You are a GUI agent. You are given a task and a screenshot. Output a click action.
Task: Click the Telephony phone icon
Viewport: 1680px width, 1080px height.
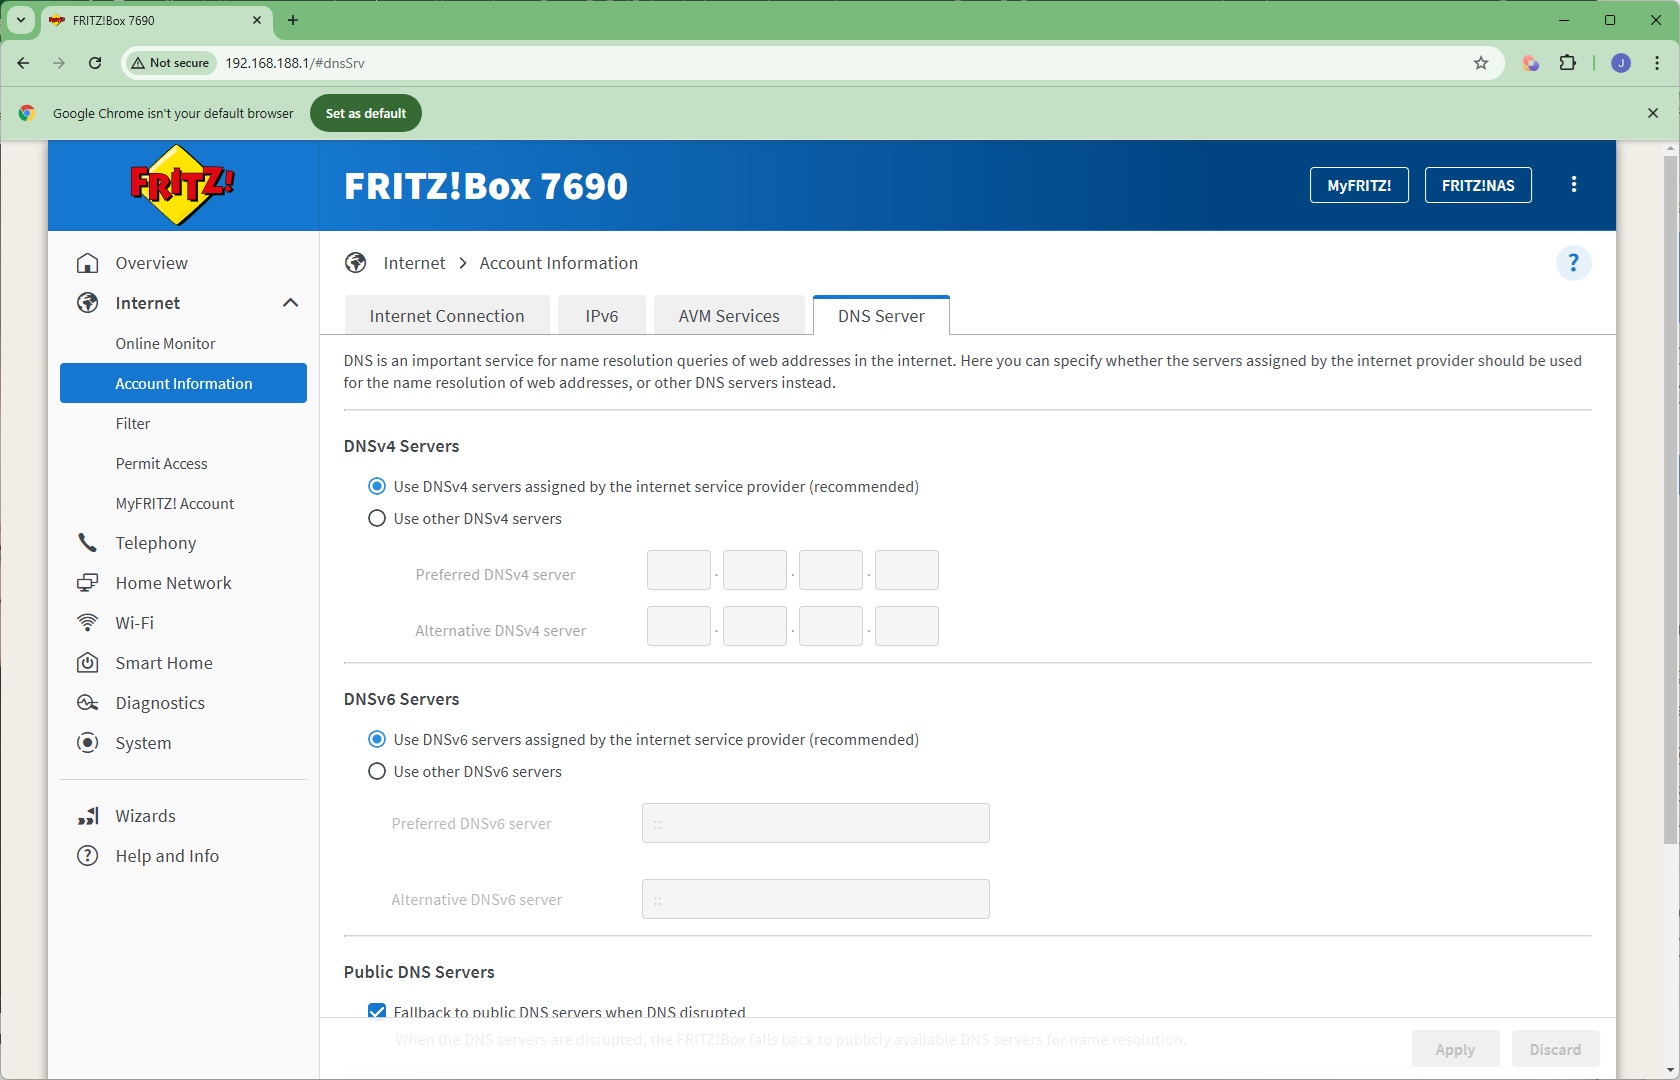[88, 543]
